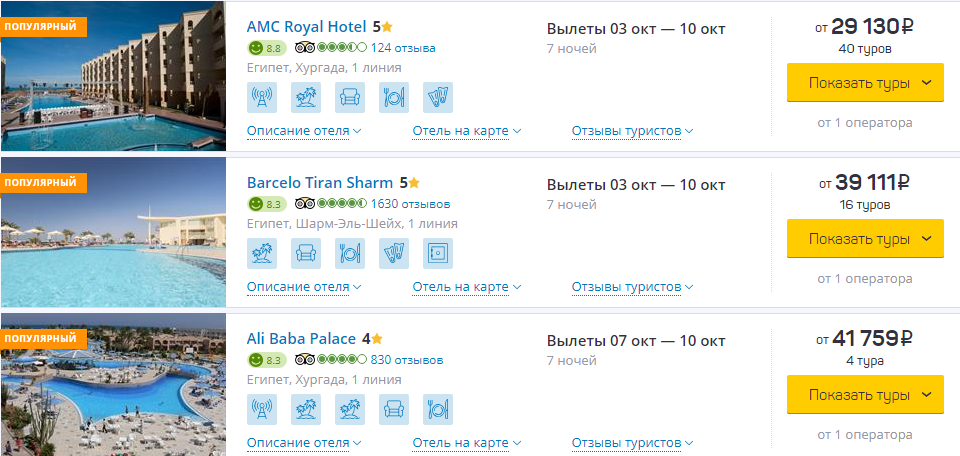Click the armchair icon for Barcelo Tiran Sharm
960x456 pixels.
click(306, 253)
